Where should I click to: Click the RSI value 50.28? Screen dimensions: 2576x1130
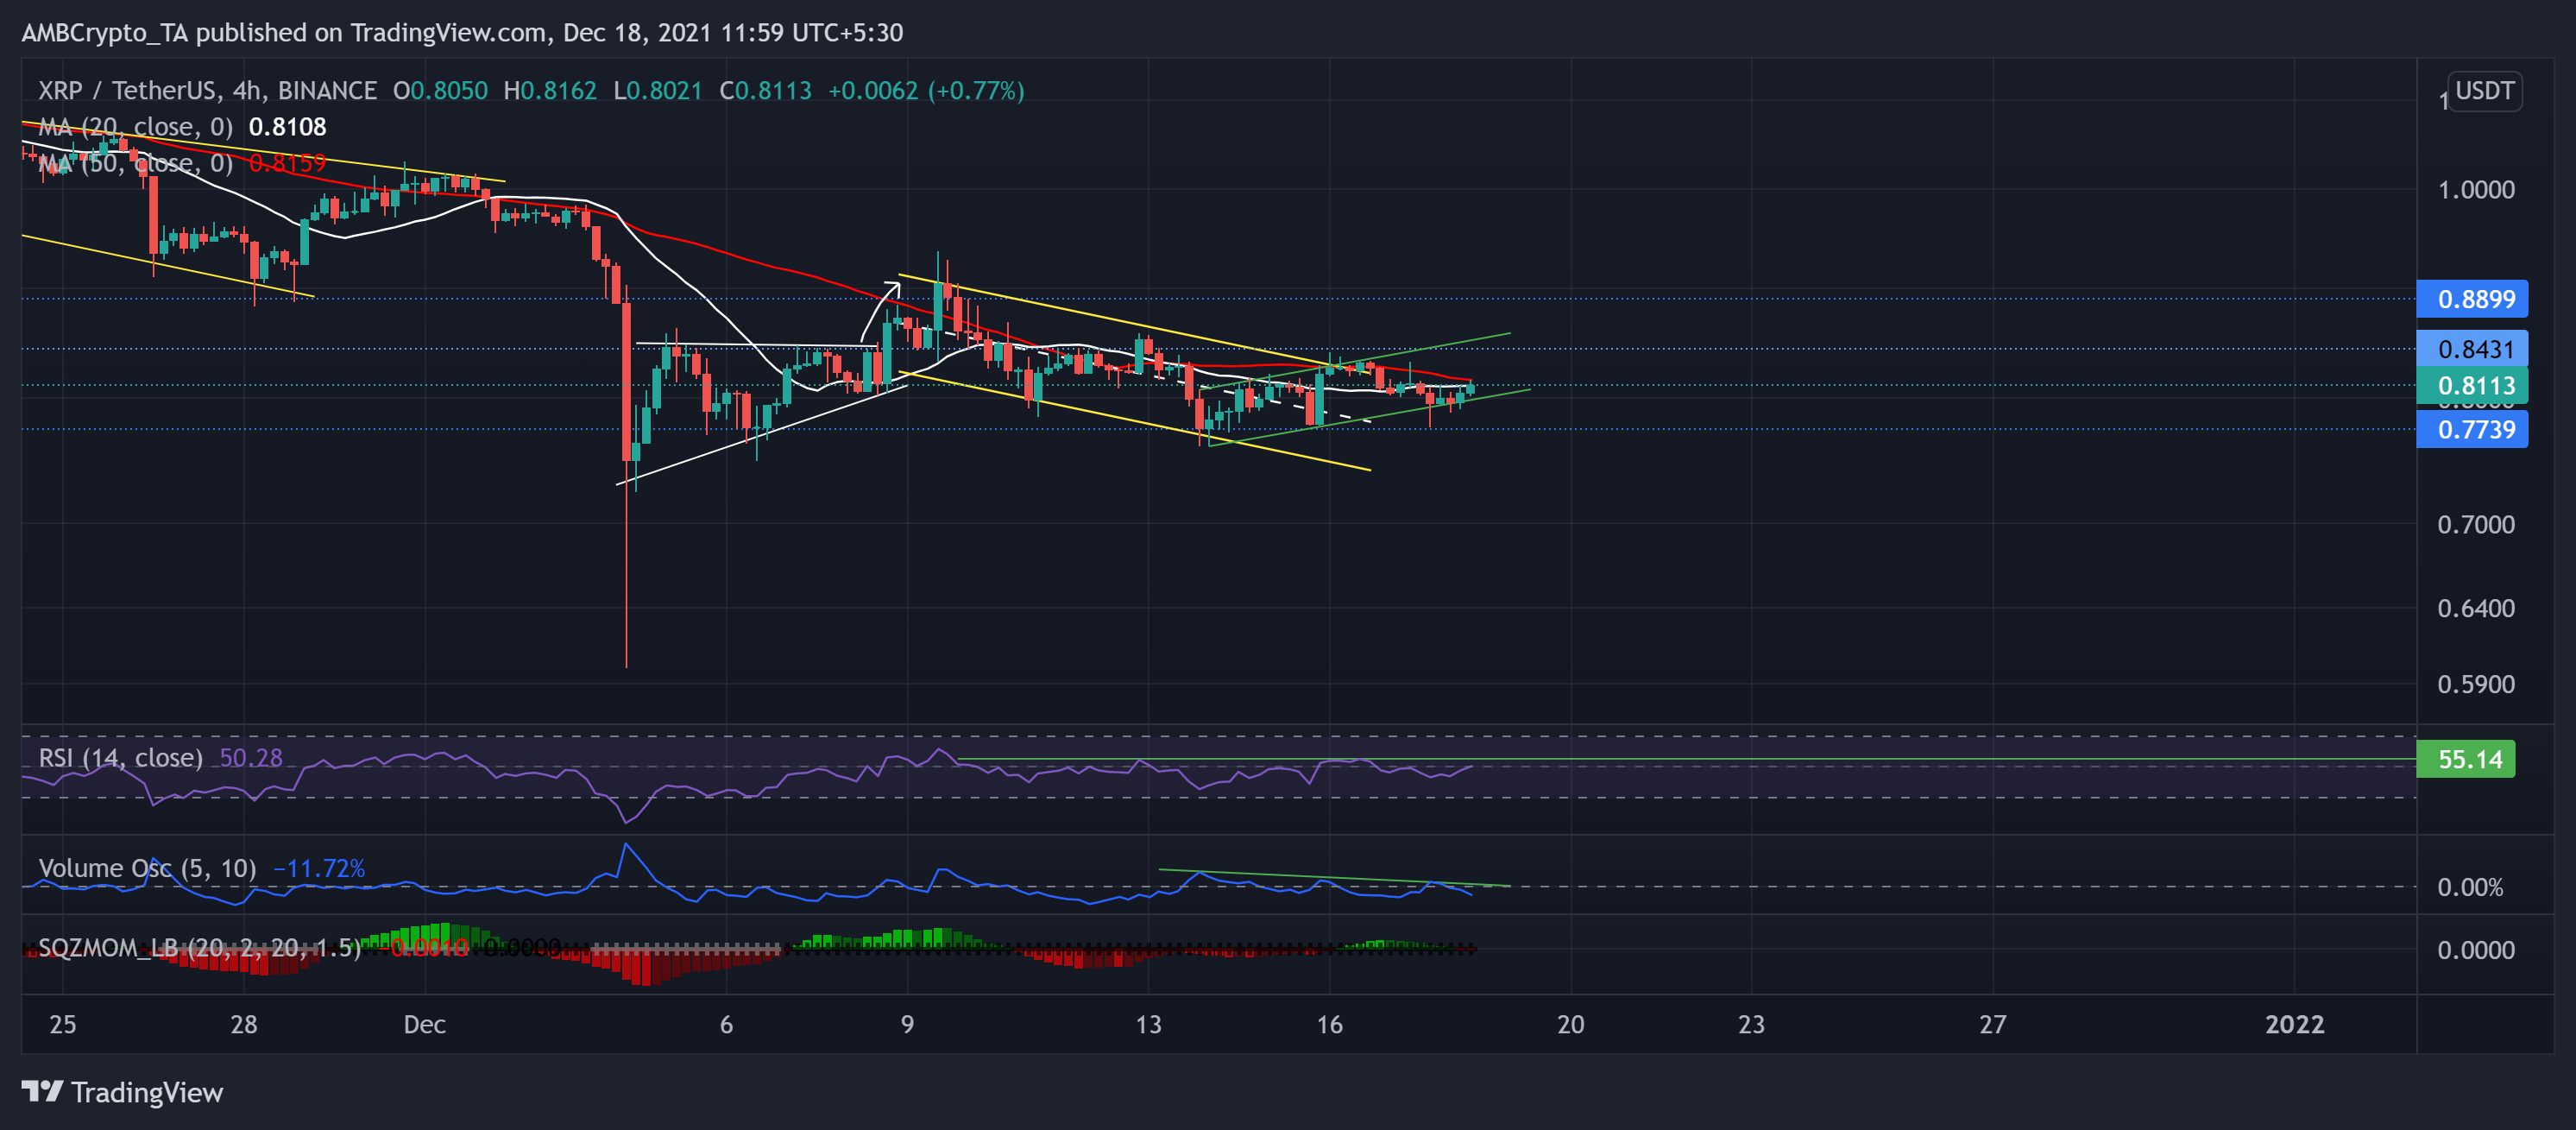click(x=251, y=758)
